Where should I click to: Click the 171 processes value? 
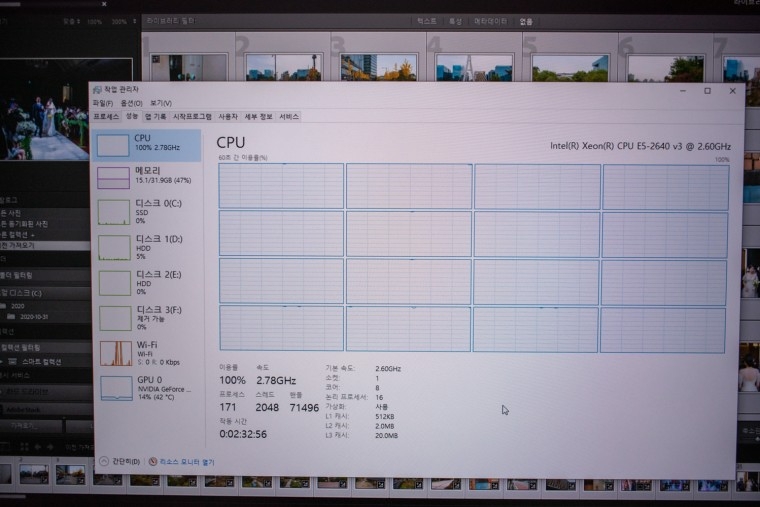[228, 407]
